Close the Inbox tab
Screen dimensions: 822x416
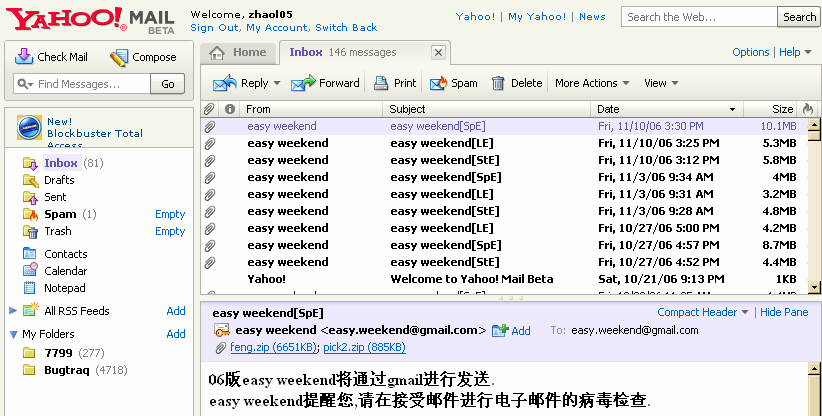click(x=438, y=53)
